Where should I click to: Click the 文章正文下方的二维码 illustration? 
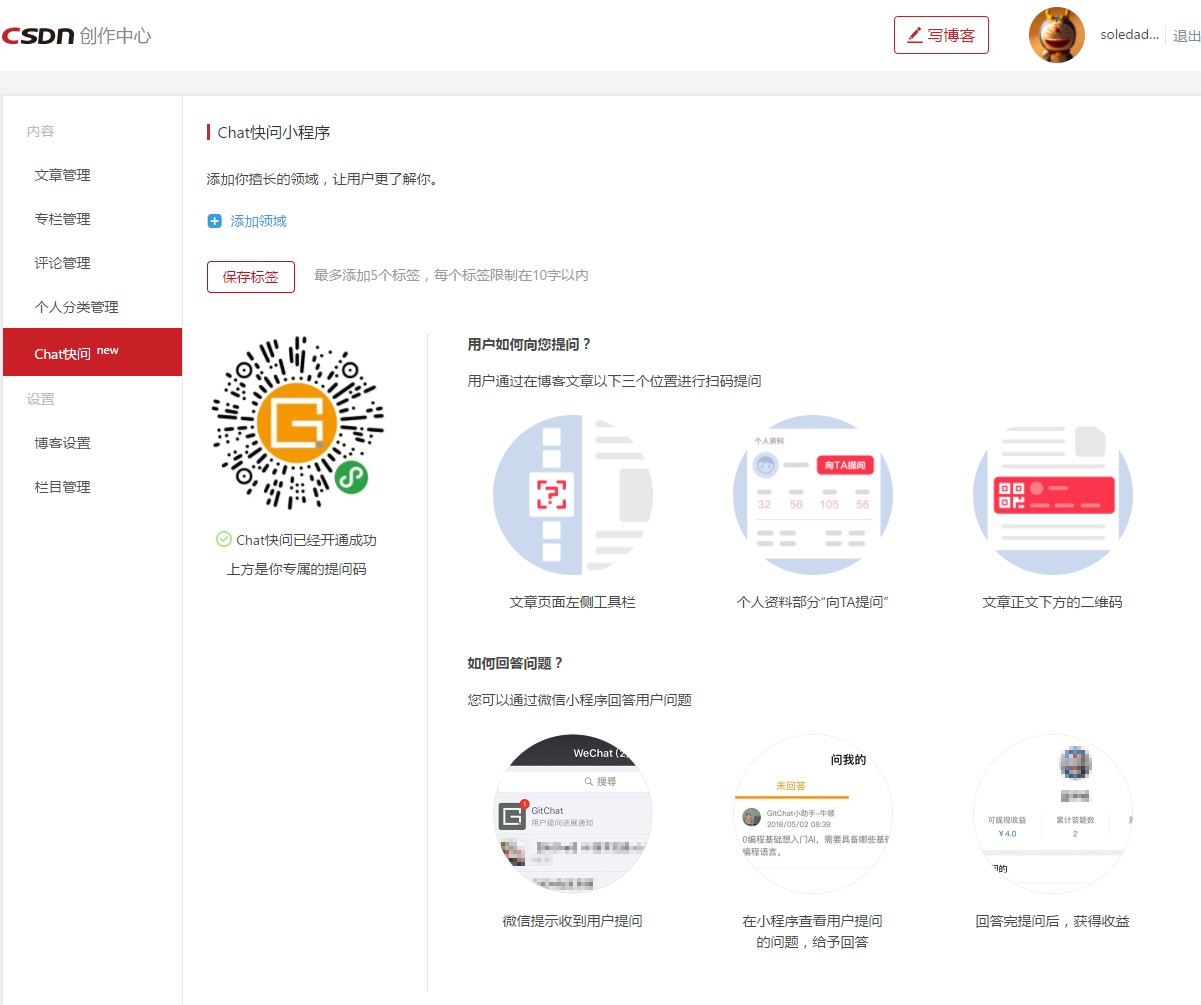[1053, 495]
